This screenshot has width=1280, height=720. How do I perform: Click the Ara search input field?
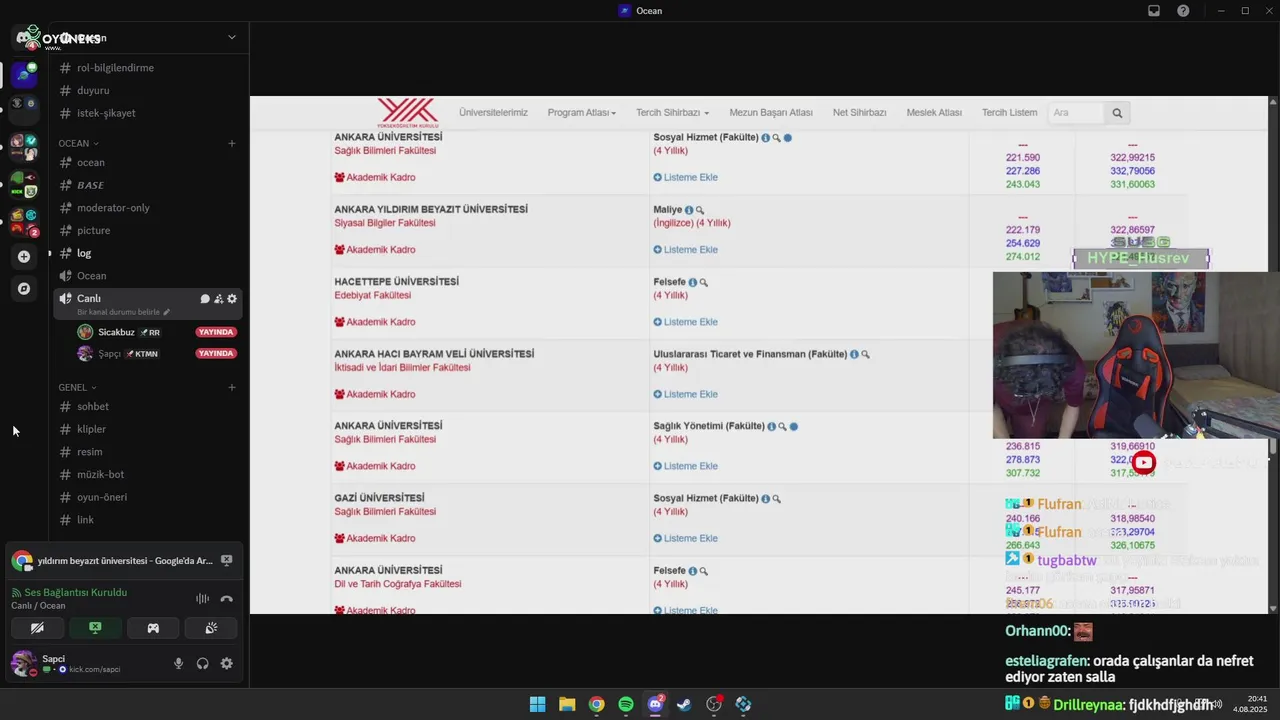[1075, 113]
